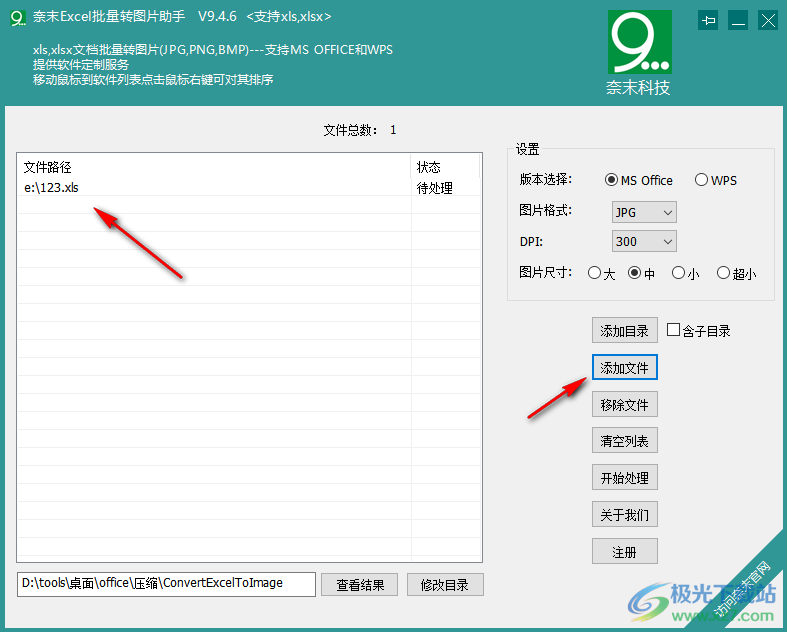Image resolution: width=787 pixels, height=632 pixels.
Task: Choose 小 image size option
Action: [x=685, y=273]
